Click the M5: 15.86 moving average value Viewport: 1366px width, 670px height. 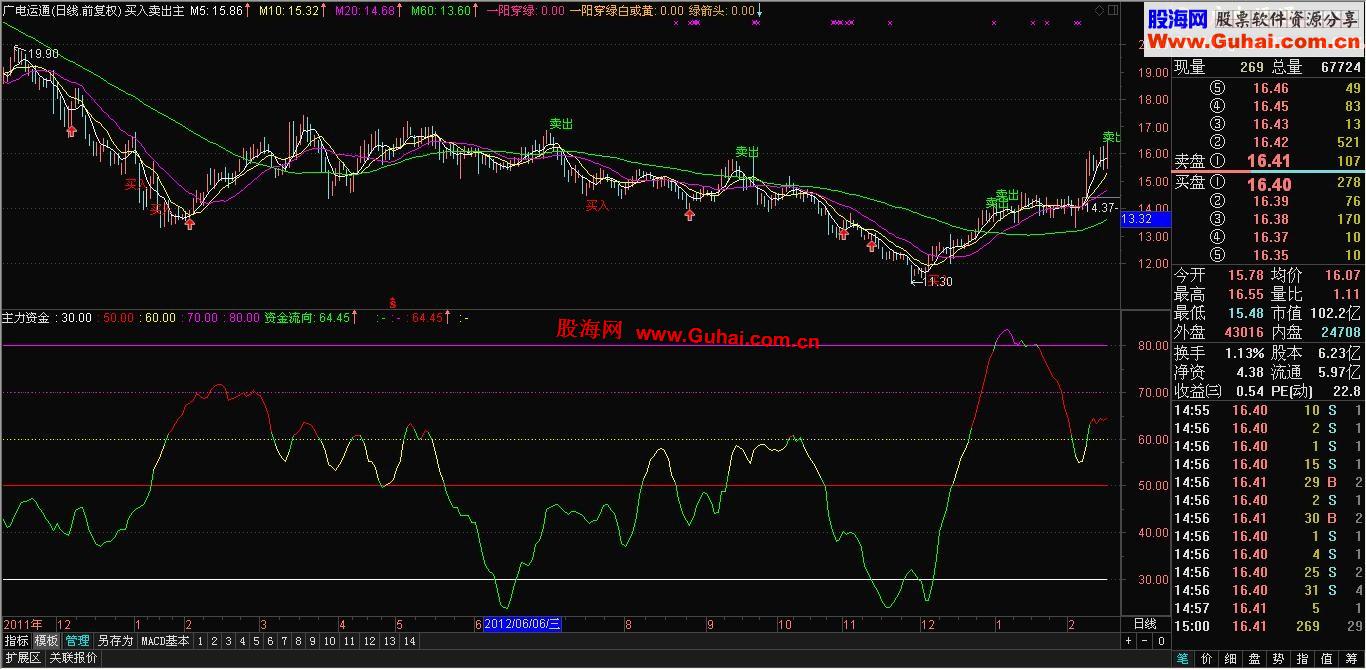pyautogui.click(x=216, y=10)
